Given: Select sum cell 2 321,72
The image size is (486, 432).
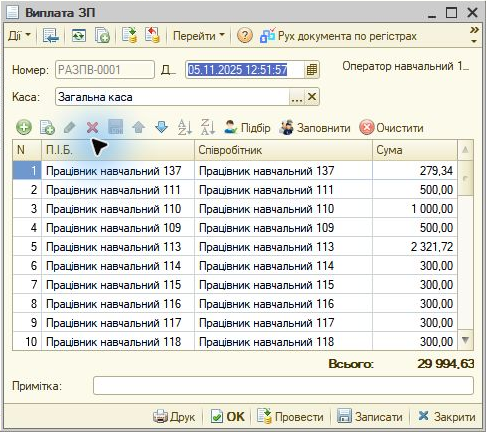Looking at the screenshot, I should tap(415, 247).
